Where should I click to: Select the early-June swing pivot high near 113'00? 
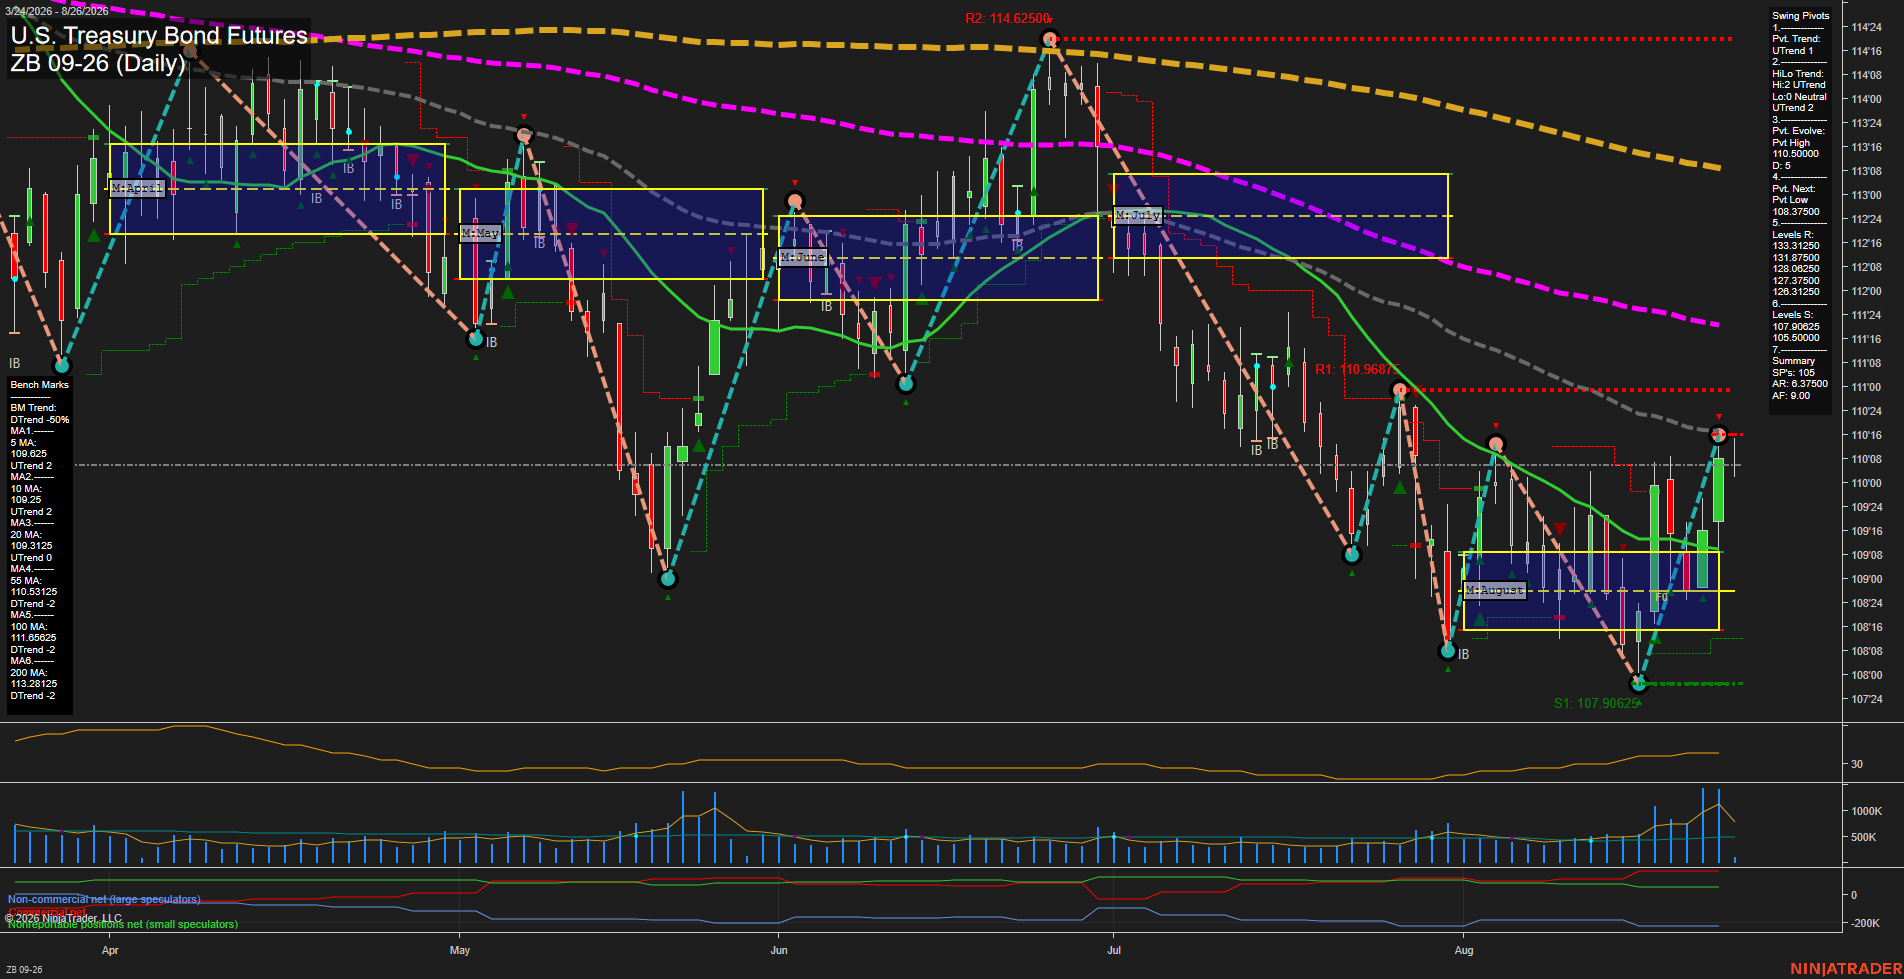tap(795, 202)
